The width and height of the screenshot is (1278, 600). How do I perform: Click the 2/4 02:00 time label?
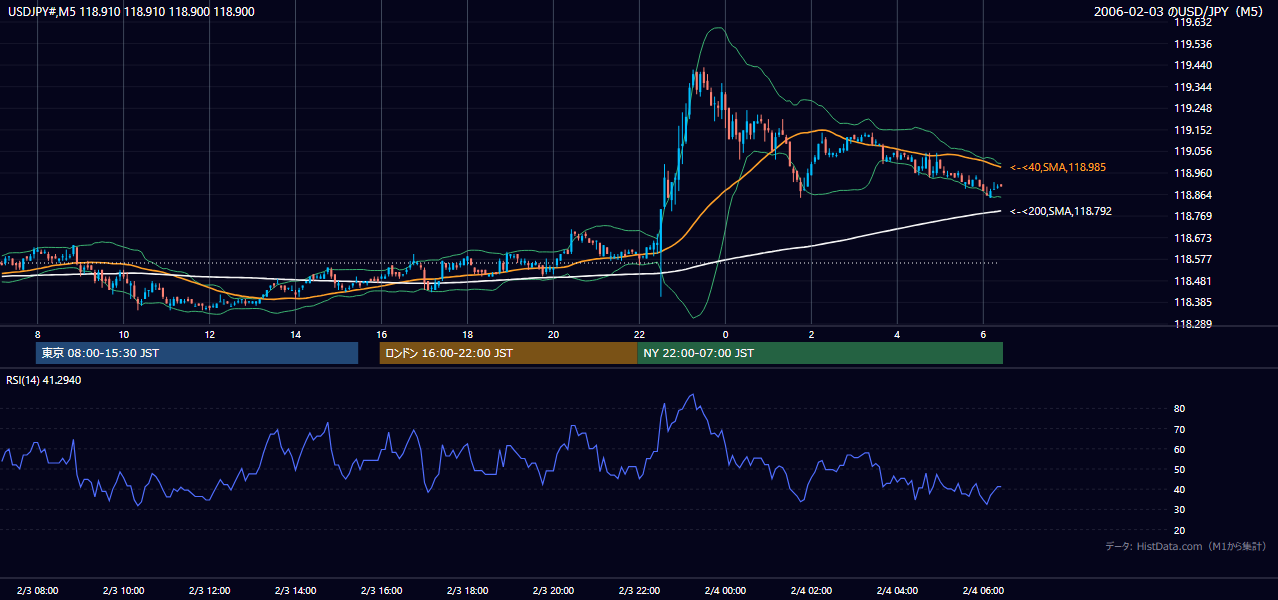click(x=811, y=590)
